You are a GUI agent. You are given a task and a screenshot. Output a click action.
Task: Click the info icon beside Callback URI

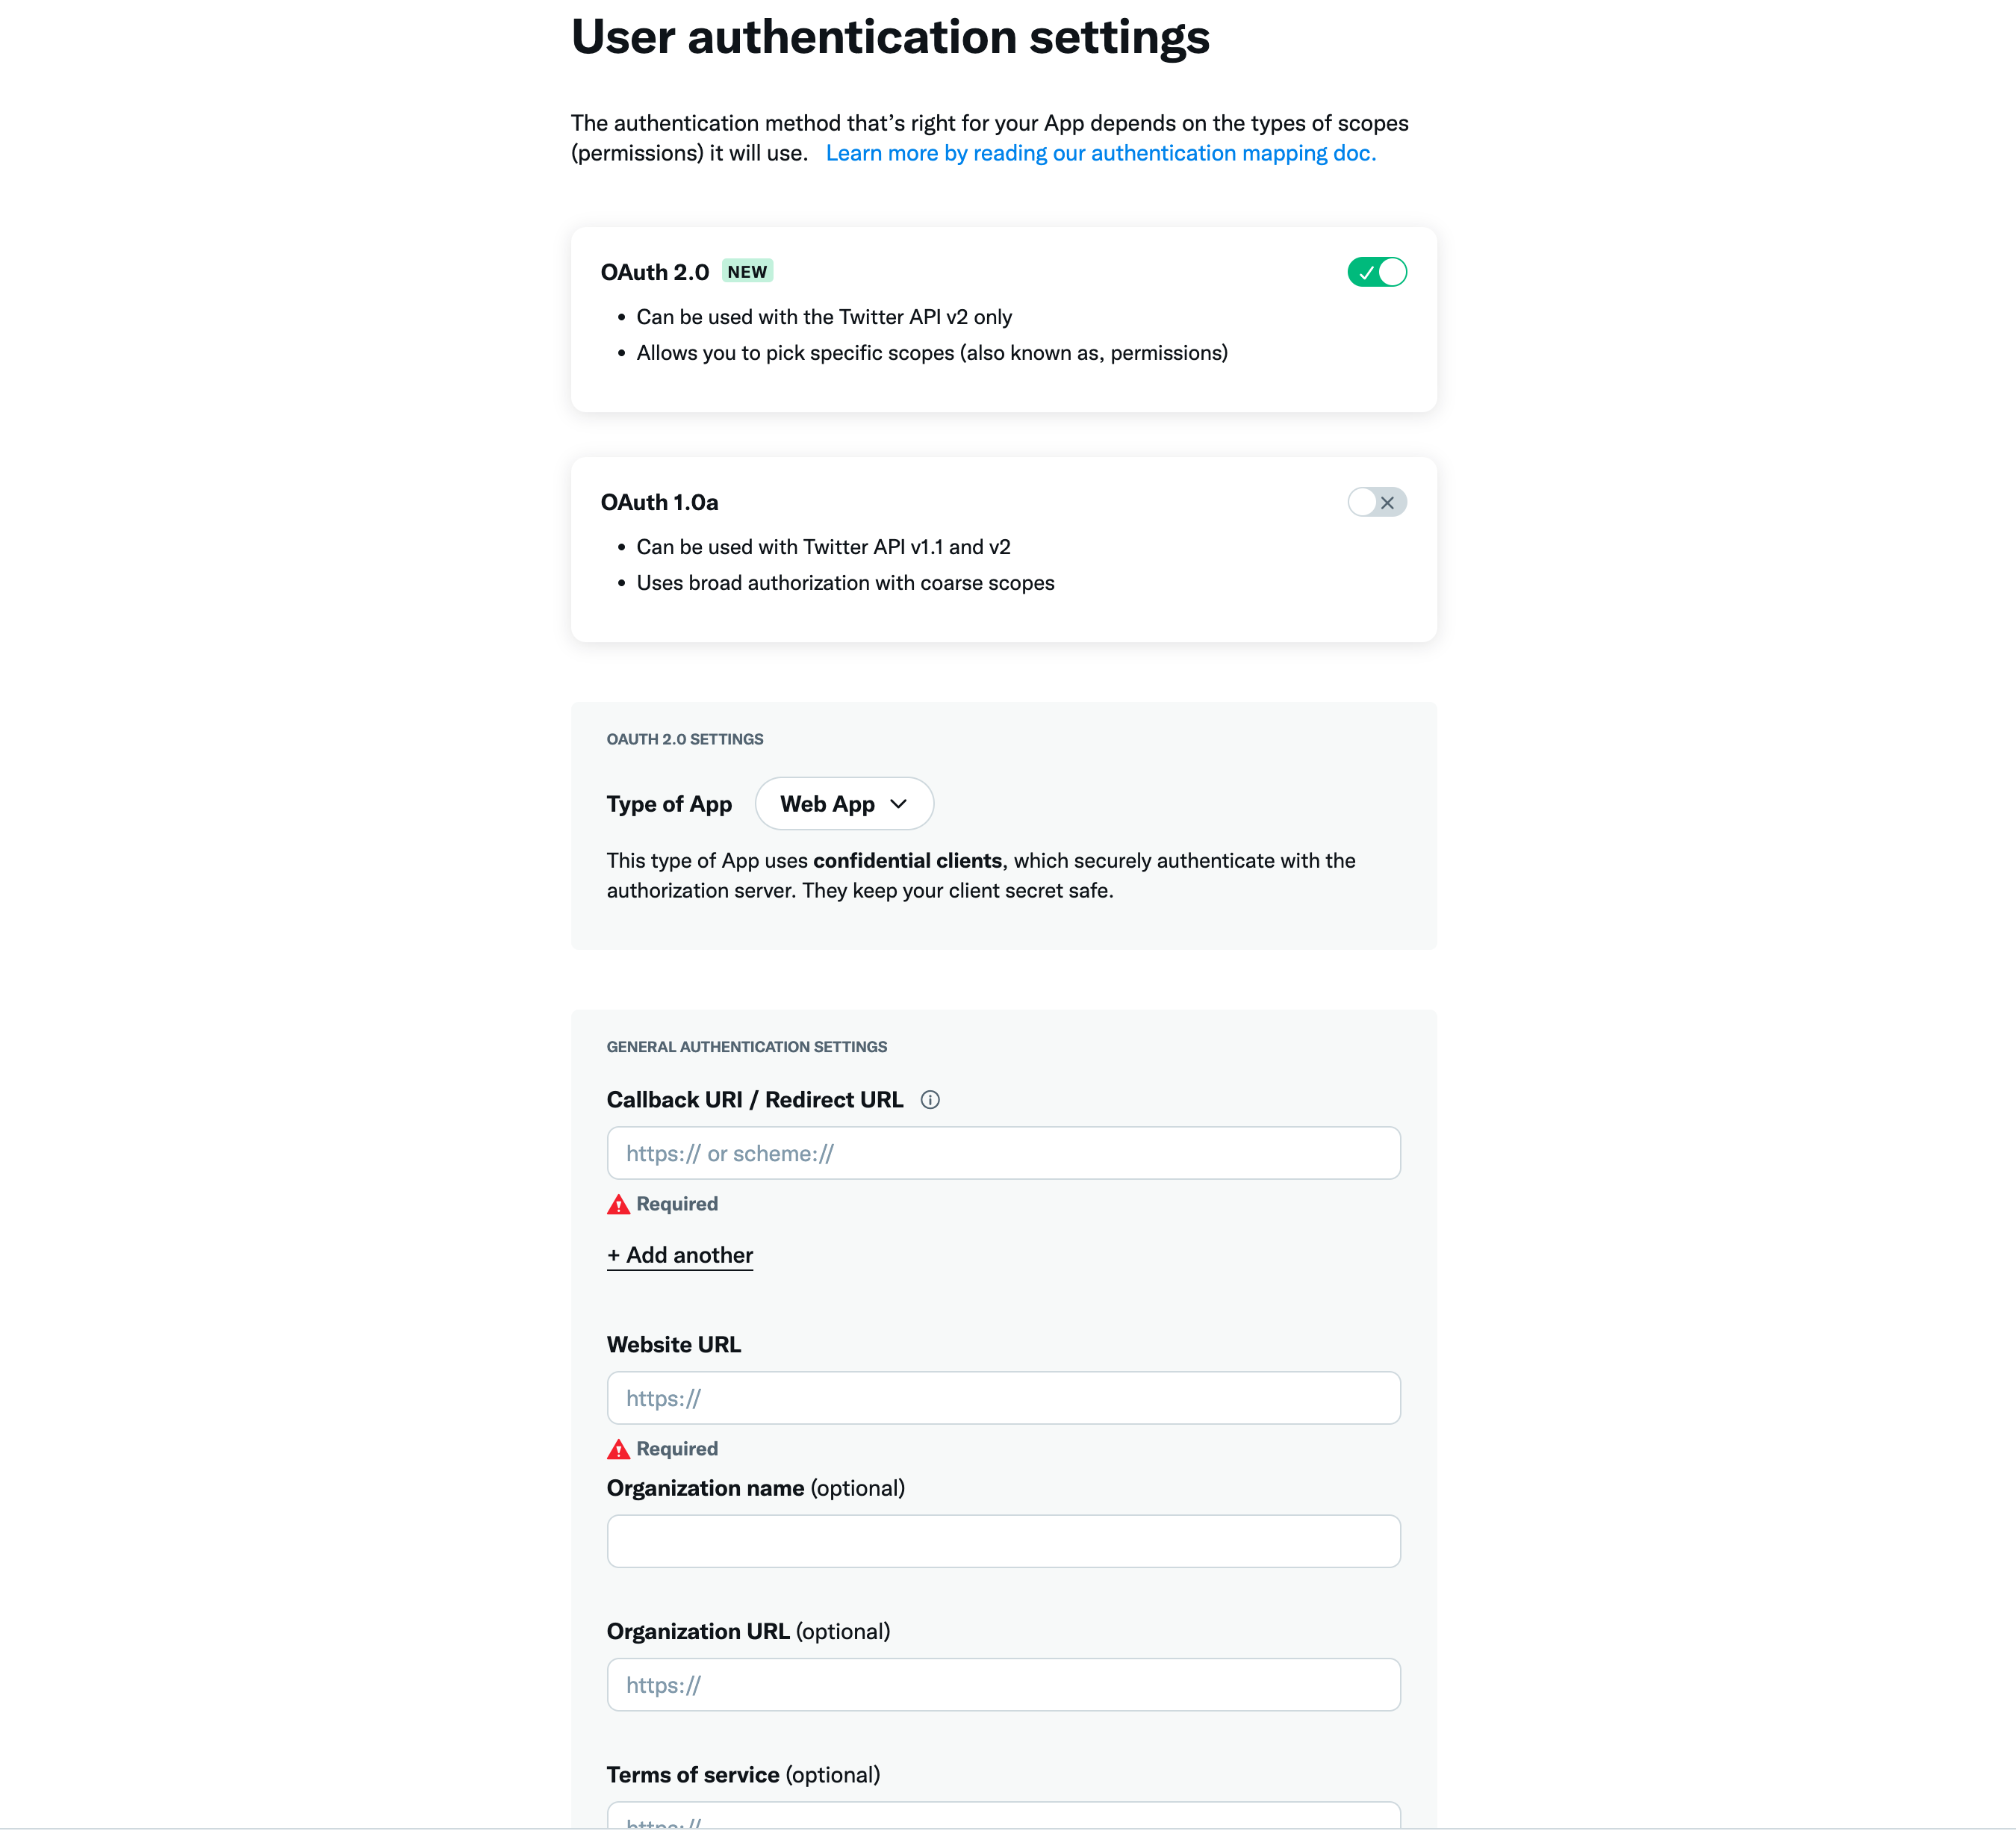(x=930, y=1100)
